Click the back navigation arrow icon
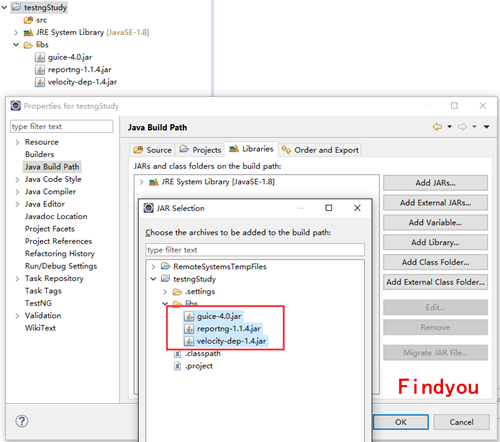 pos(437,127)
